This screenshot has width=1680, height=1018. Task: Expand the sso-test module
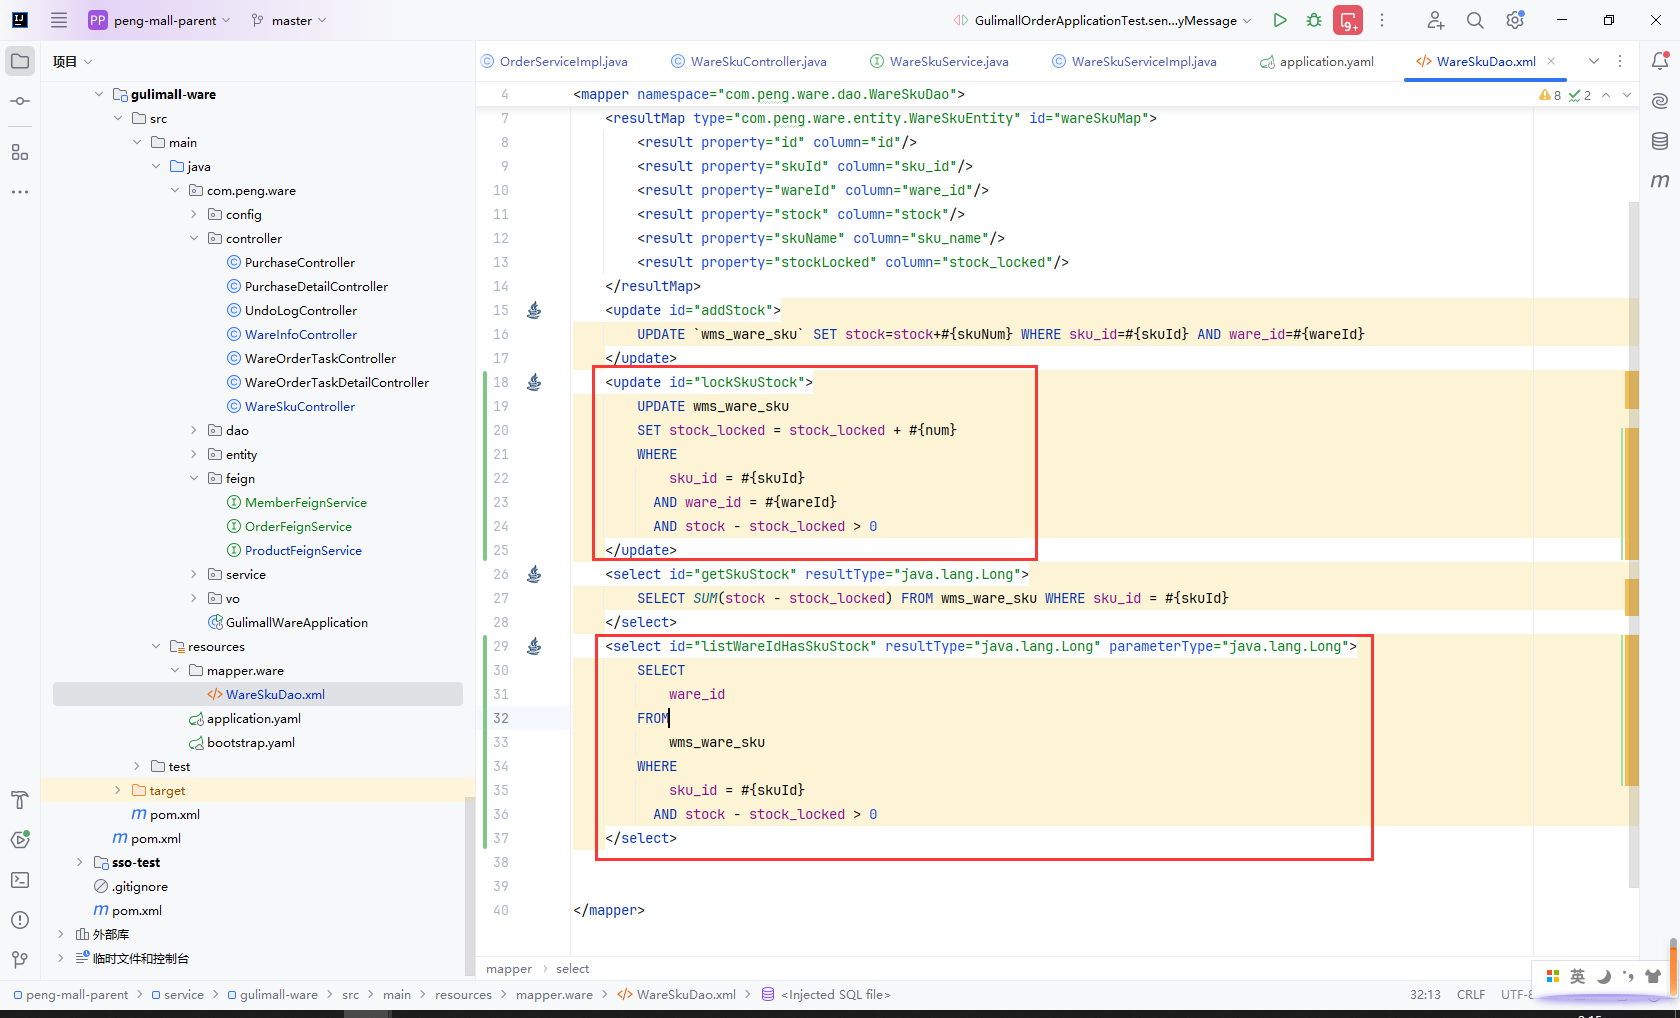pyautogui.click(x=80, y=862)
